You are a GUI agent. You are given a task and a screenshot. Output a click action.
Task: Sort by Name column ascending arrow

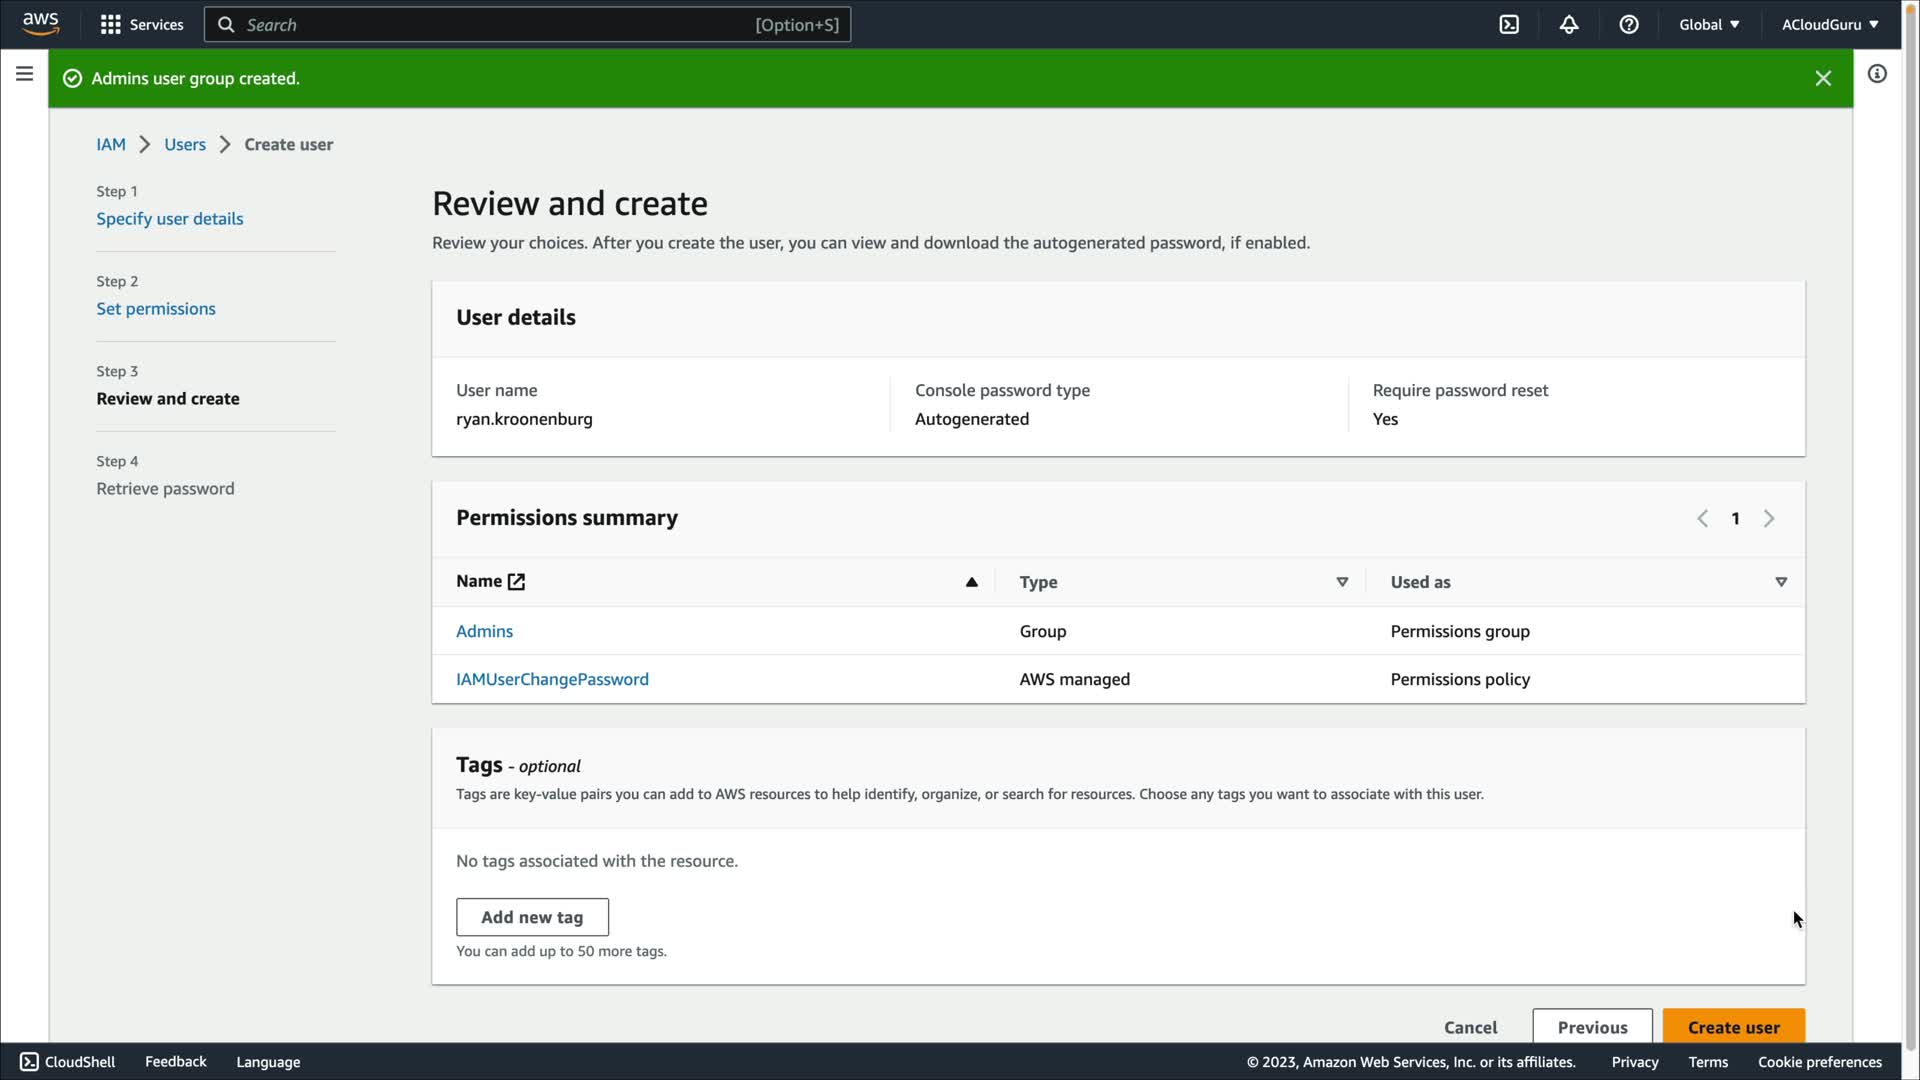point(971,582)
